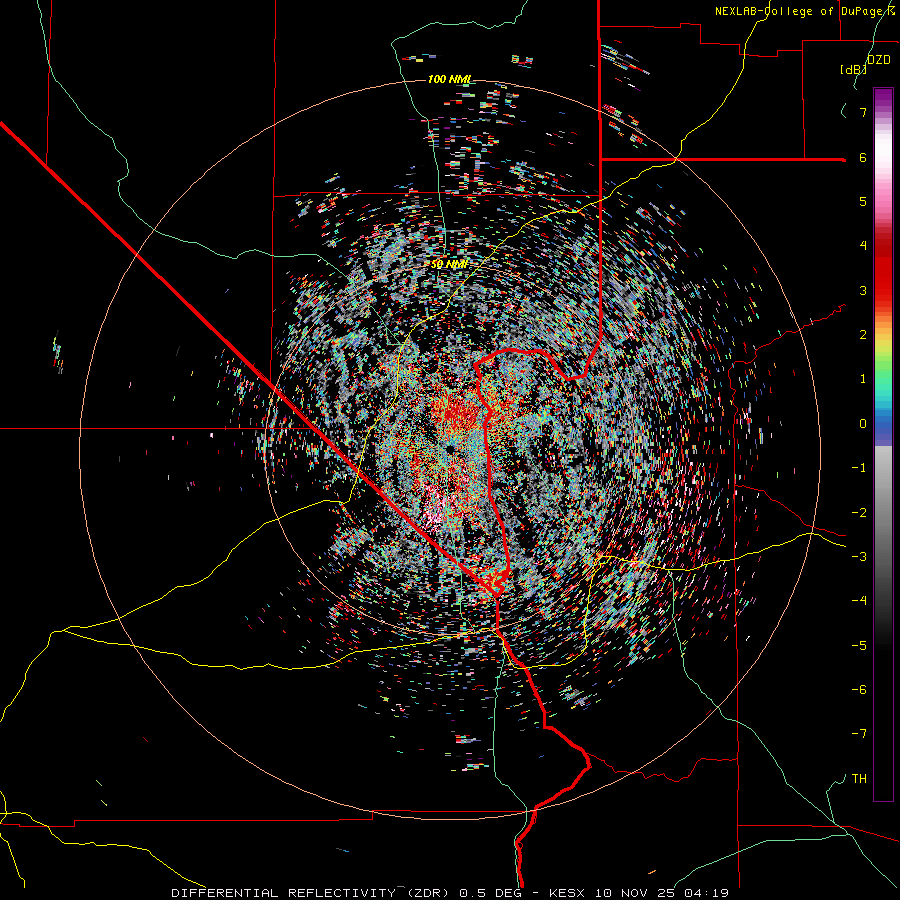The image size is (900, 900).
Task: Click the 7 value on the color scale
Action: coord(863,112)
